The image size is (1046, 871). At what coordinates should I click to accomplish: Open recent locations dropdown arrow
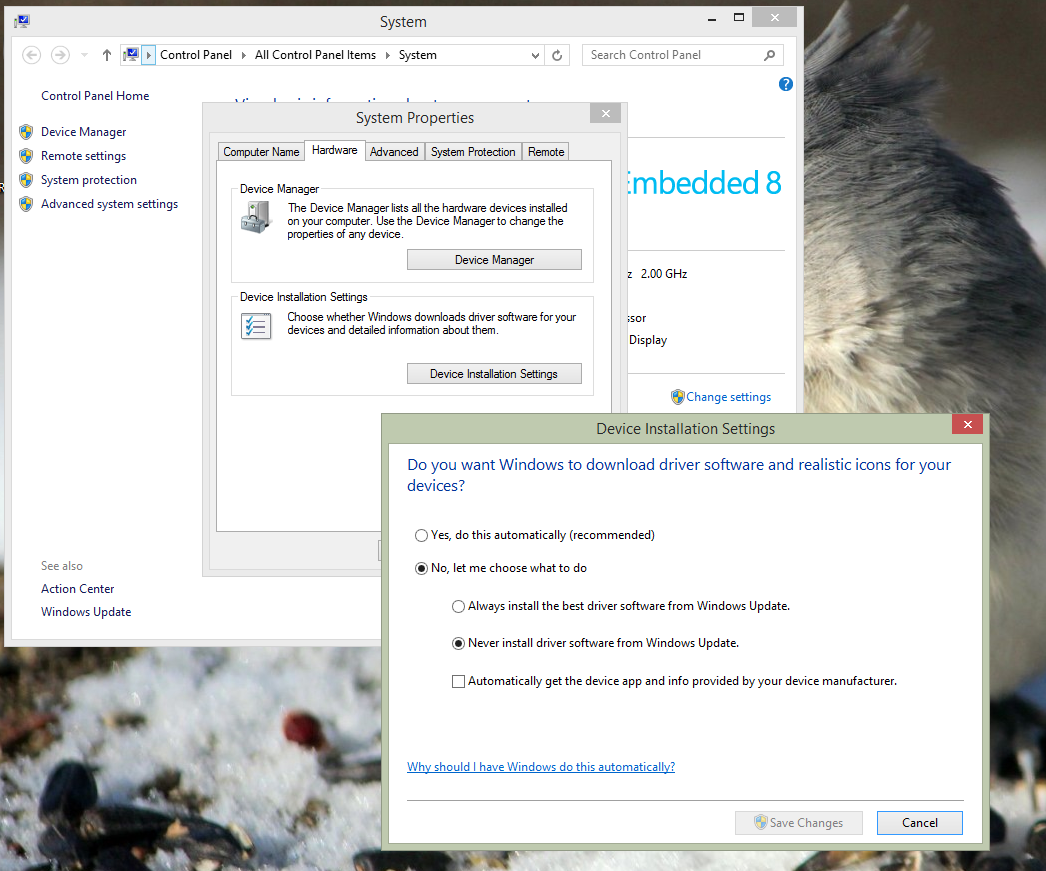[x=84, y=55]
